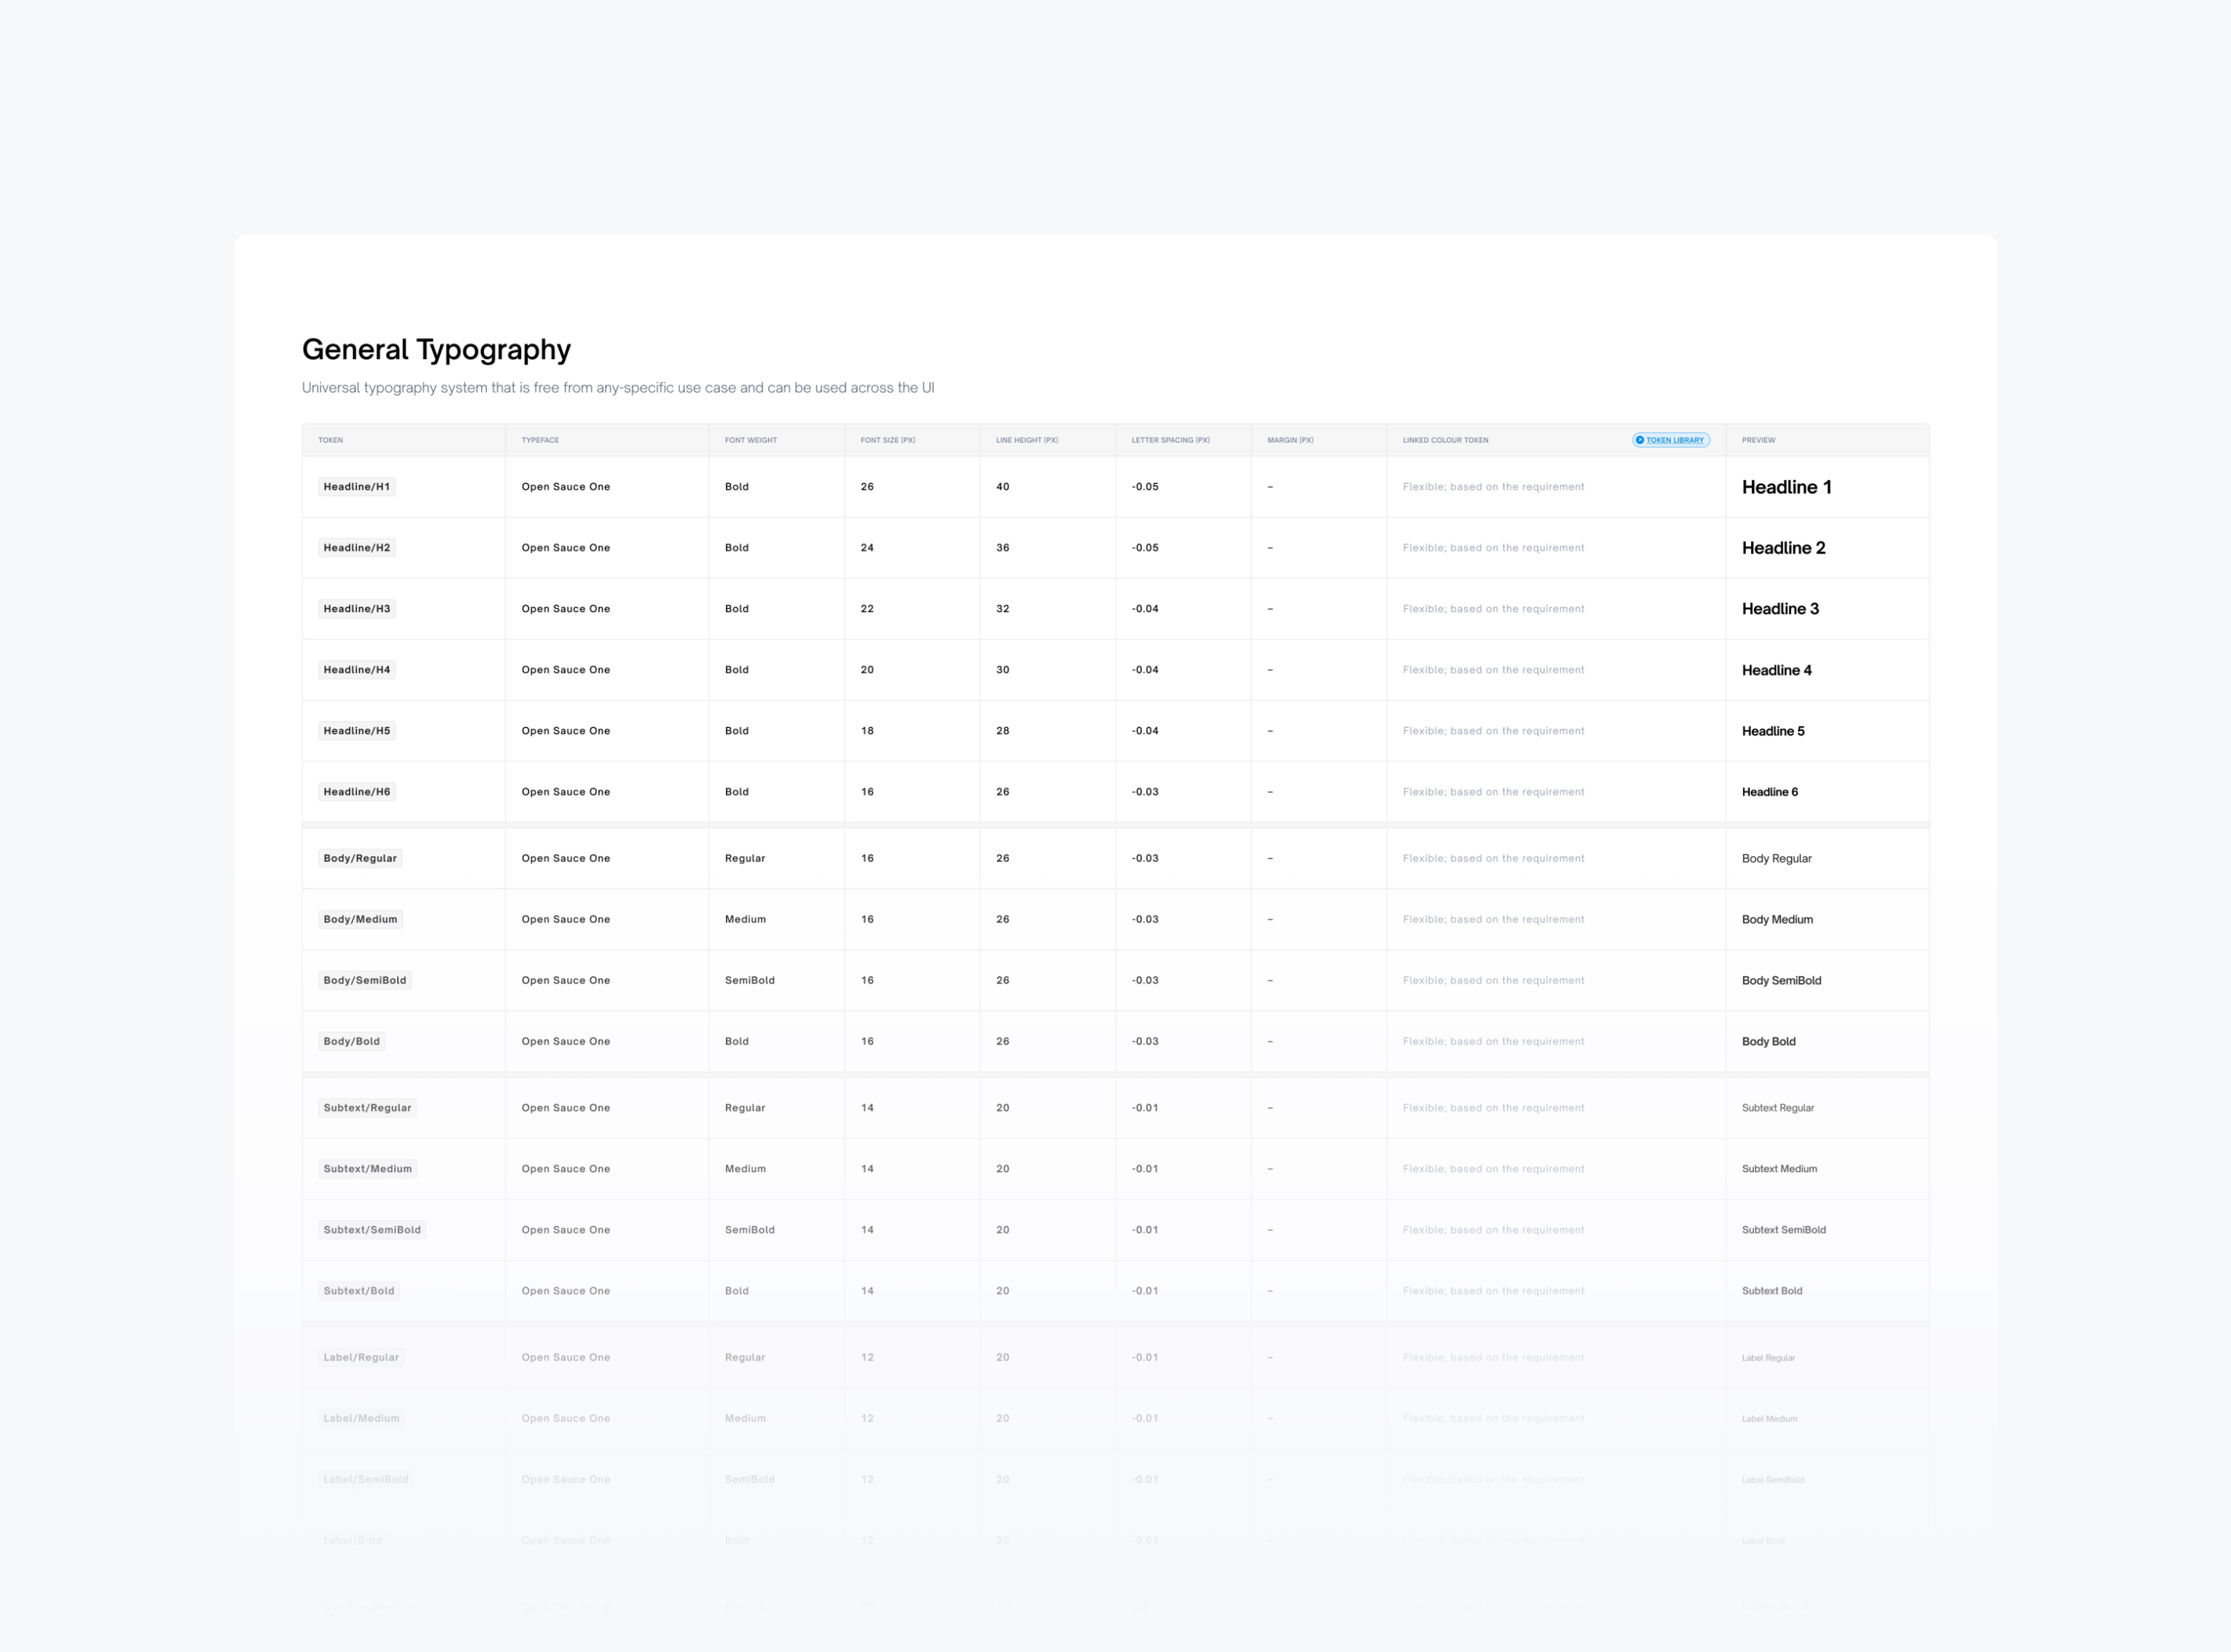Click the Subtext Bold preview text
Image resolution: width=2231 pixels, height=1652 pixels.
(x=1771, y=1291)
